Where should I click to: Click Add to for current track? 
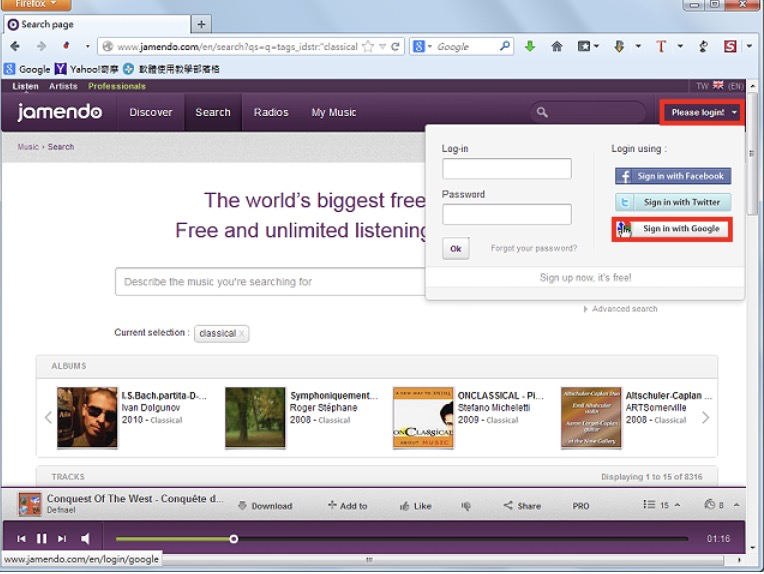347,506
